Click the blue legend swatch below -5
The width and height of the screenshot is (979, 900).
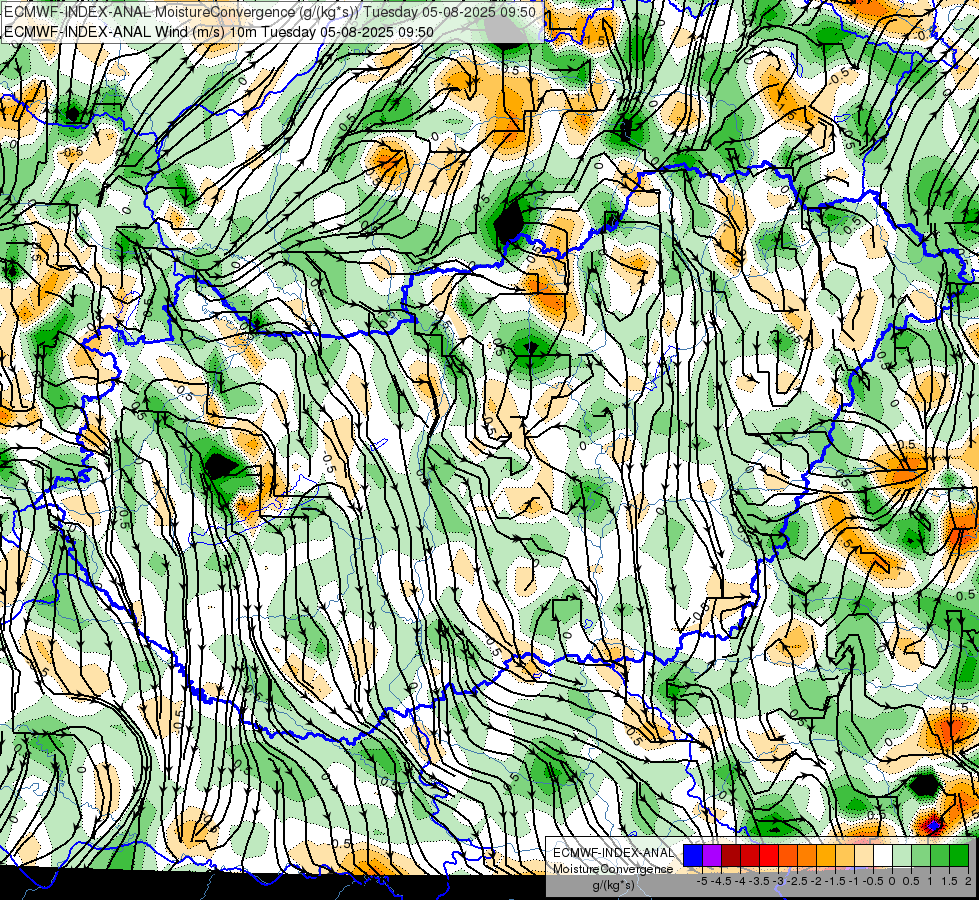[x=693, y=855]
